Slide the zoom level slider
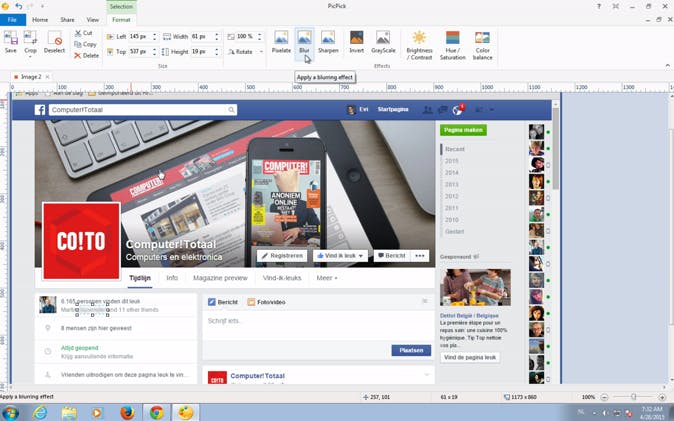Screen dimensions: 674x421 pyautogui.click(x=633, y=397)
